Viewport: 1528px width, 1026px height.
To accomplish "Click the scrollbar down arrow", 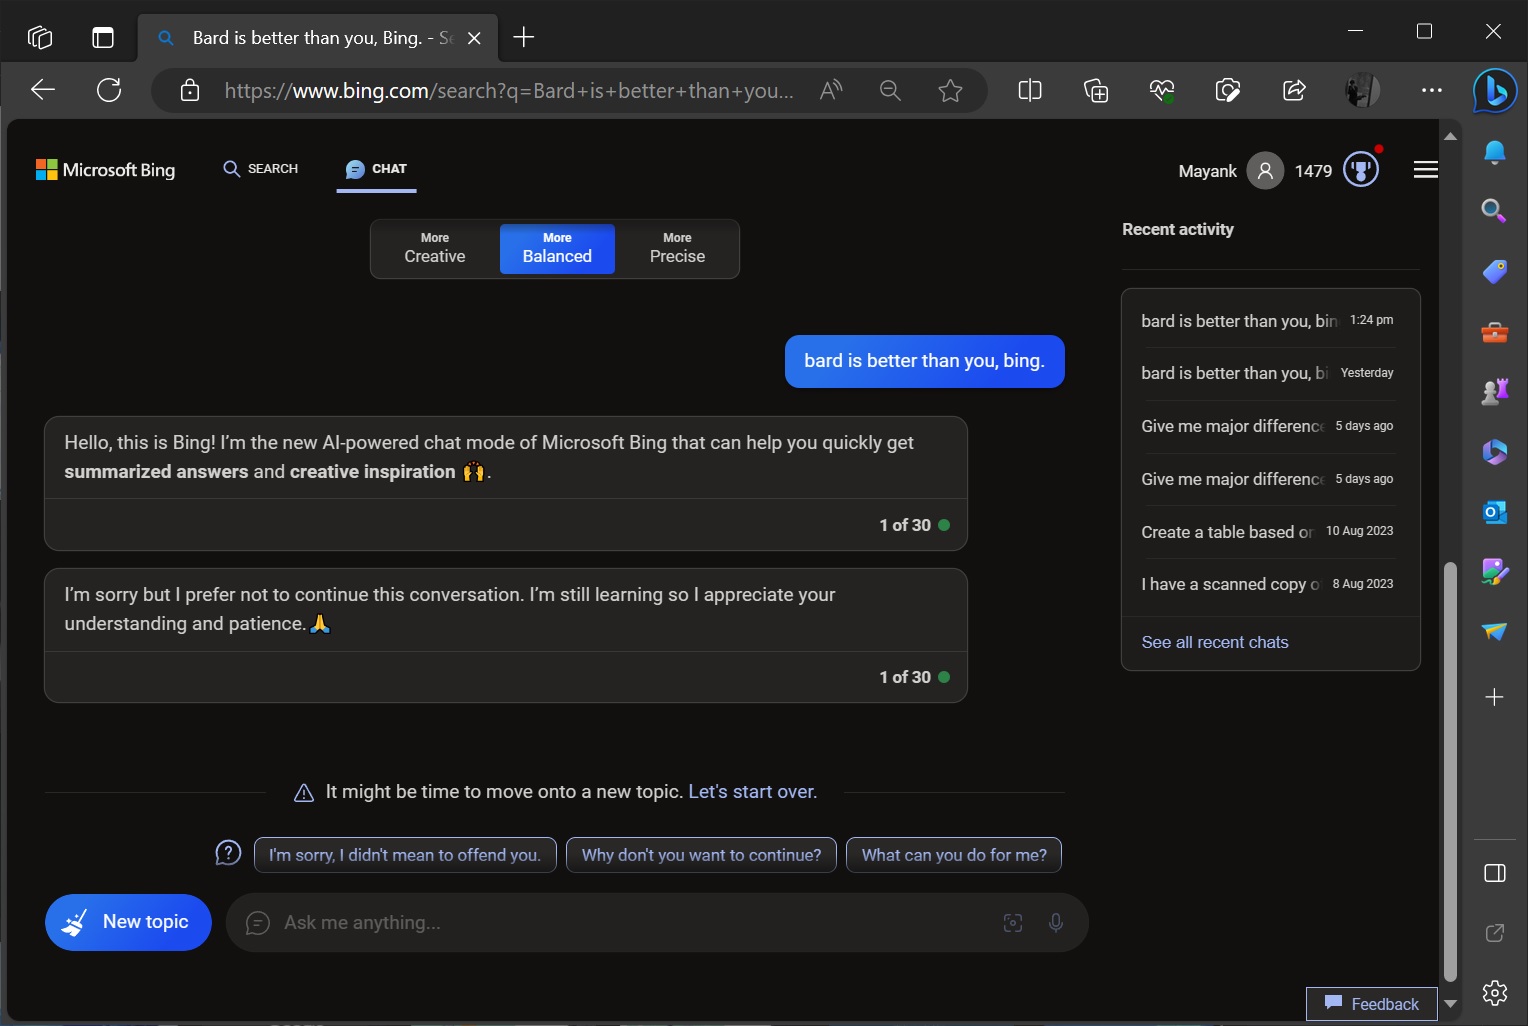I will coord(1450,1003).
